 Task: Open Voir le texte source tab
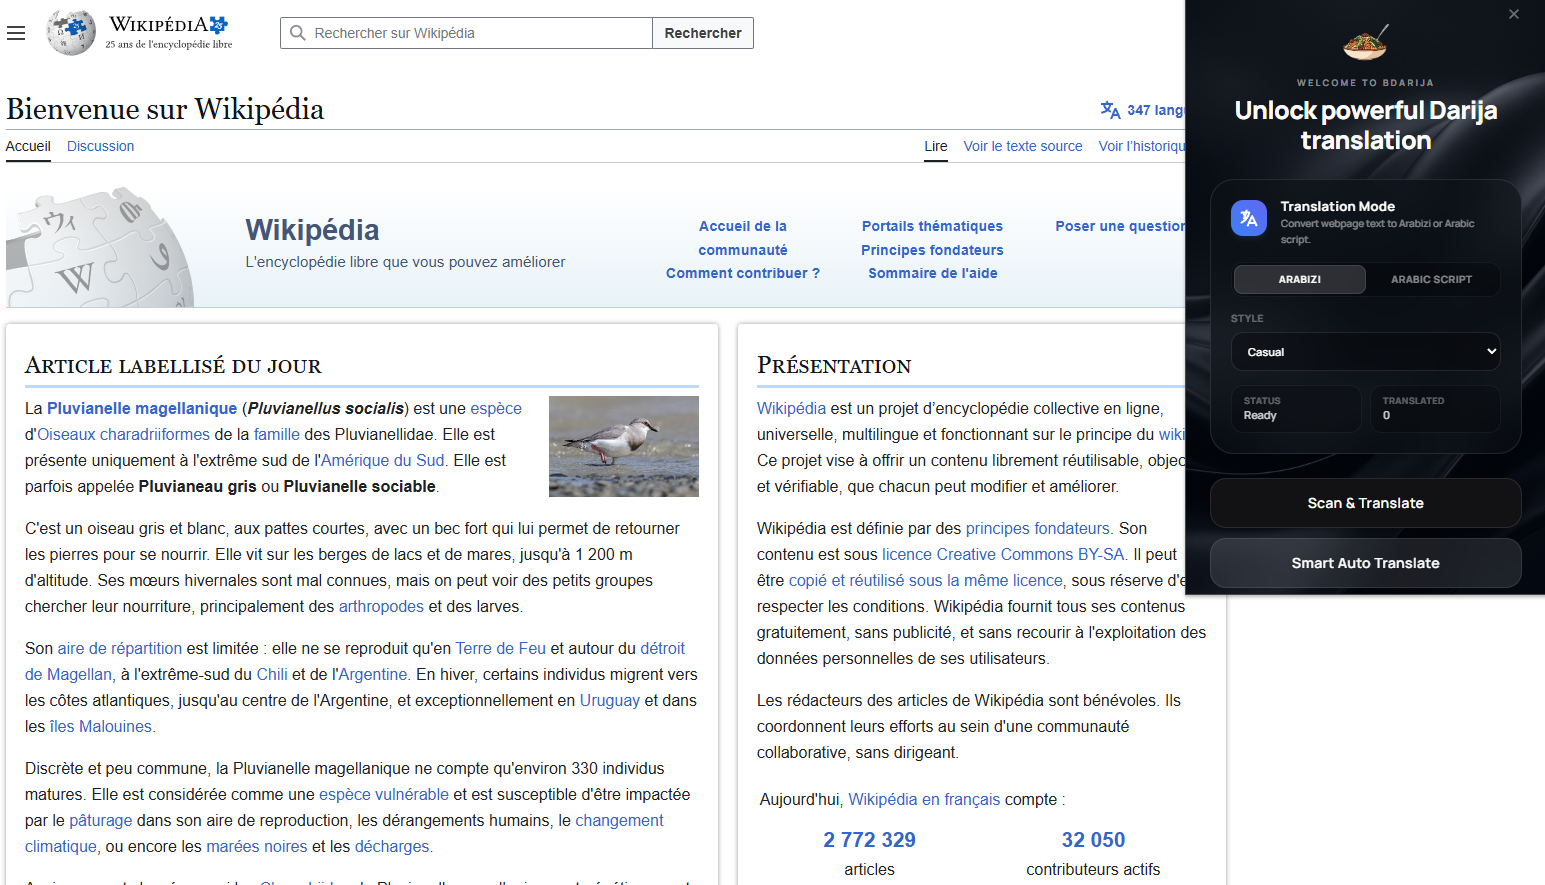pyautogui.click(x=1023, y=146)
